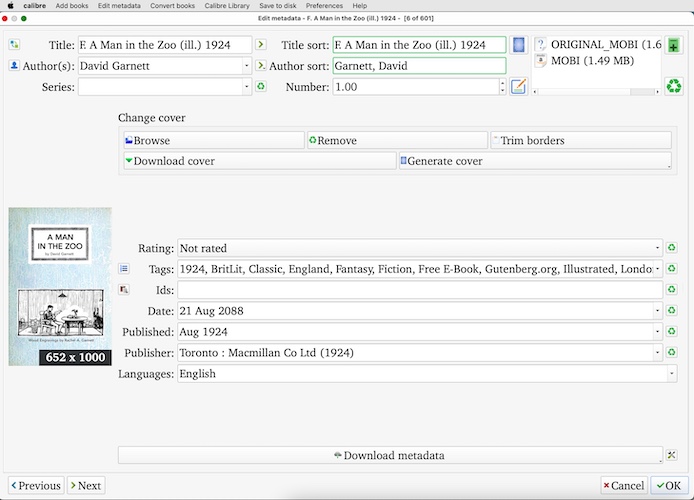The height and width of the screenshot is (500, 694).
Task: Clear the rating with its recycle icon
Action: click(671, 248)
